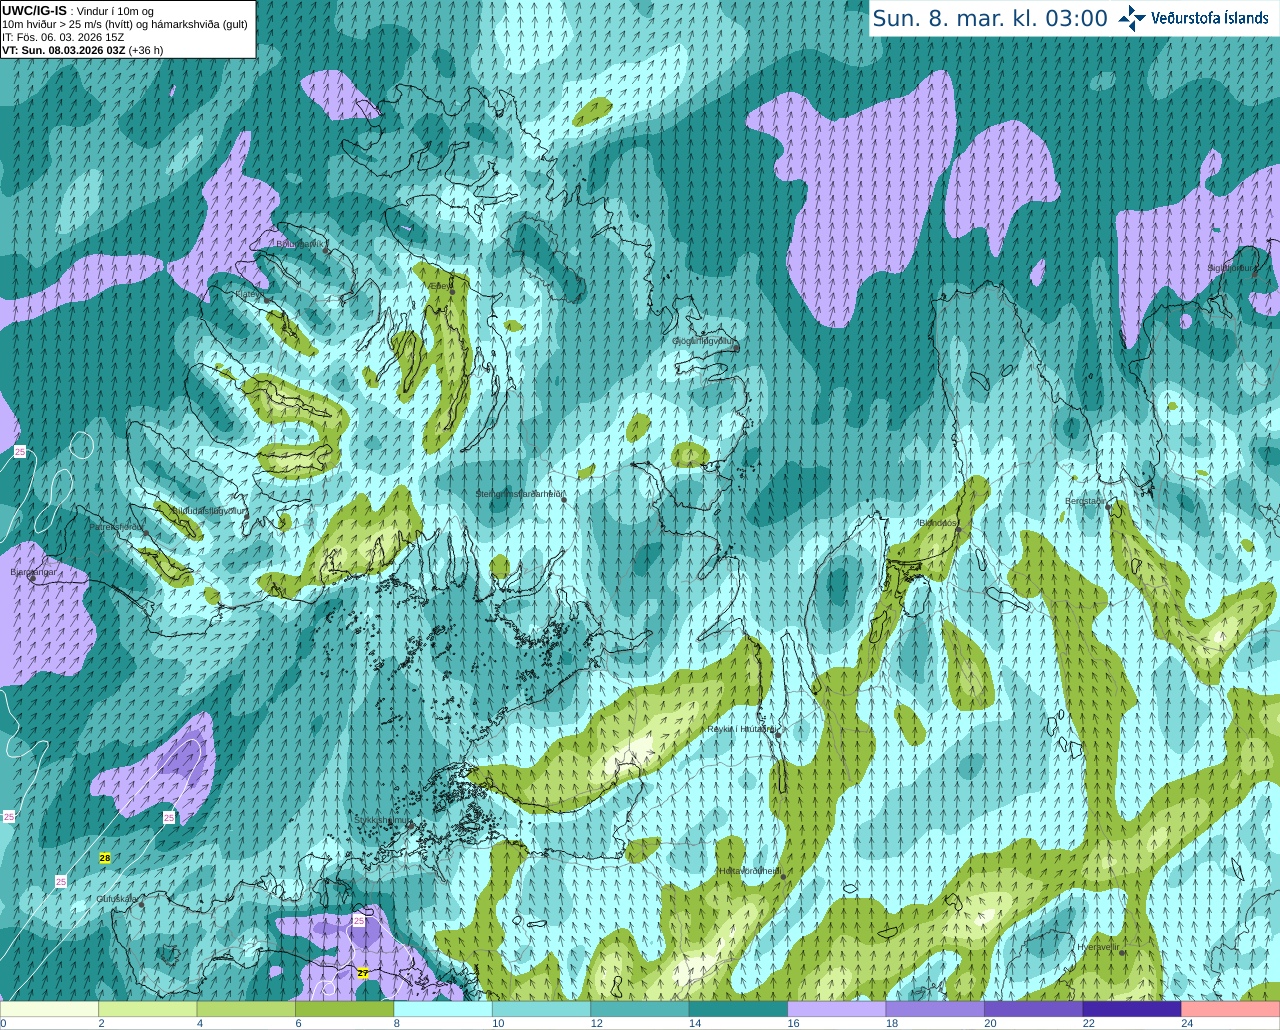Pick the medium teal 12–14 m/s legend swatch

640,1009
